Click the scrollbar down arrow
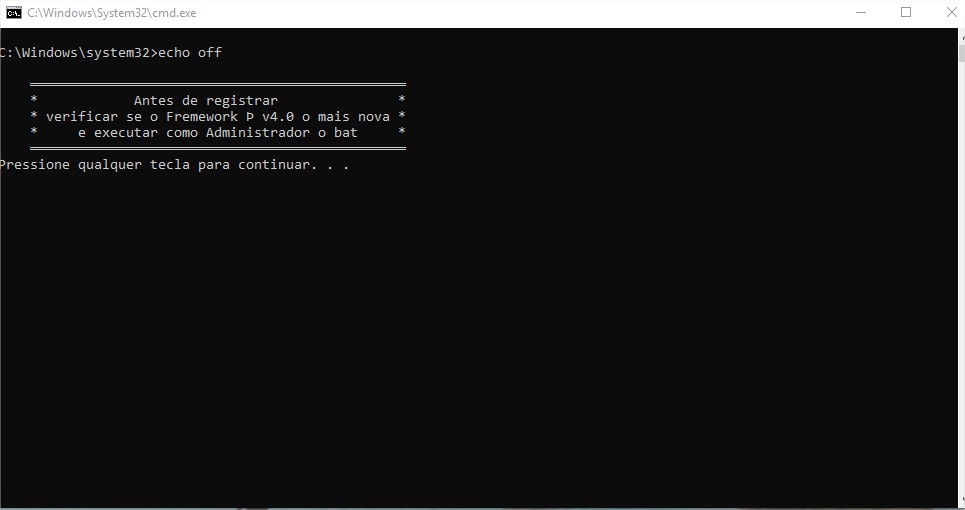 pos(962,501)
